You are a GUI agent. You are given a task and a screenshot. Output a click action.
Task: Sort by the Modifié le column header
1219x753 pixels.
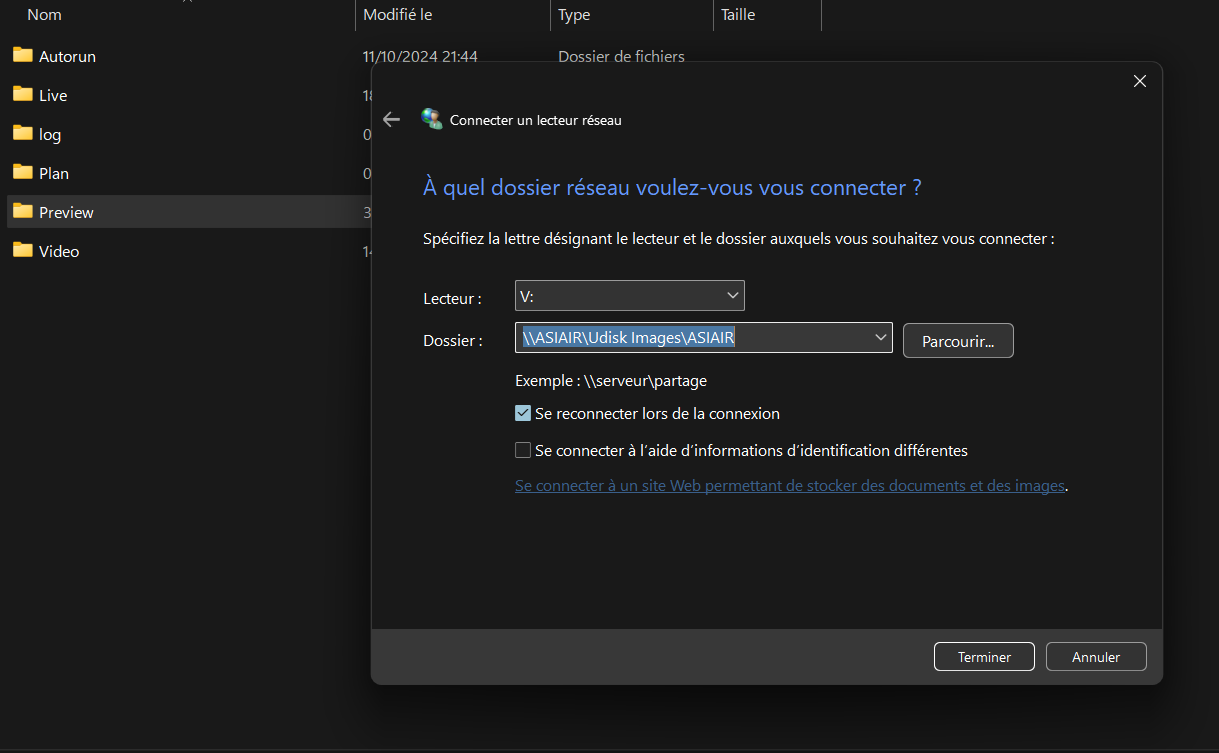[x=398, y=15]
